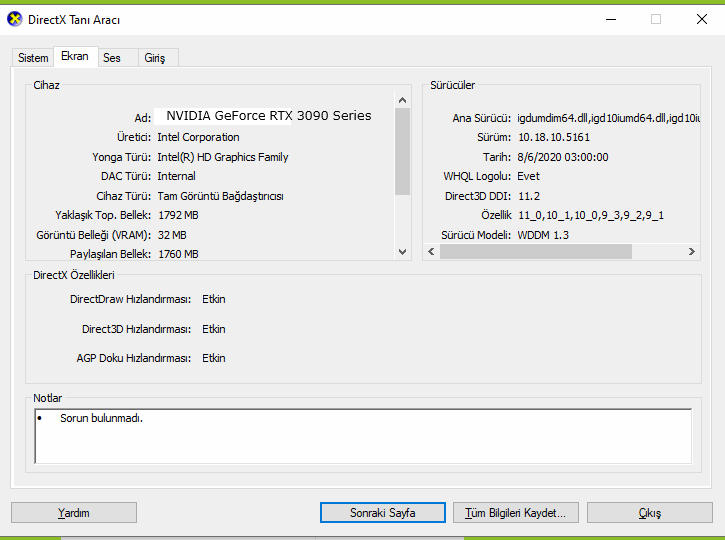725x540 pixels.
Task: Click the feature levels 11_0,10_1 value
Action: pos(591,215)
